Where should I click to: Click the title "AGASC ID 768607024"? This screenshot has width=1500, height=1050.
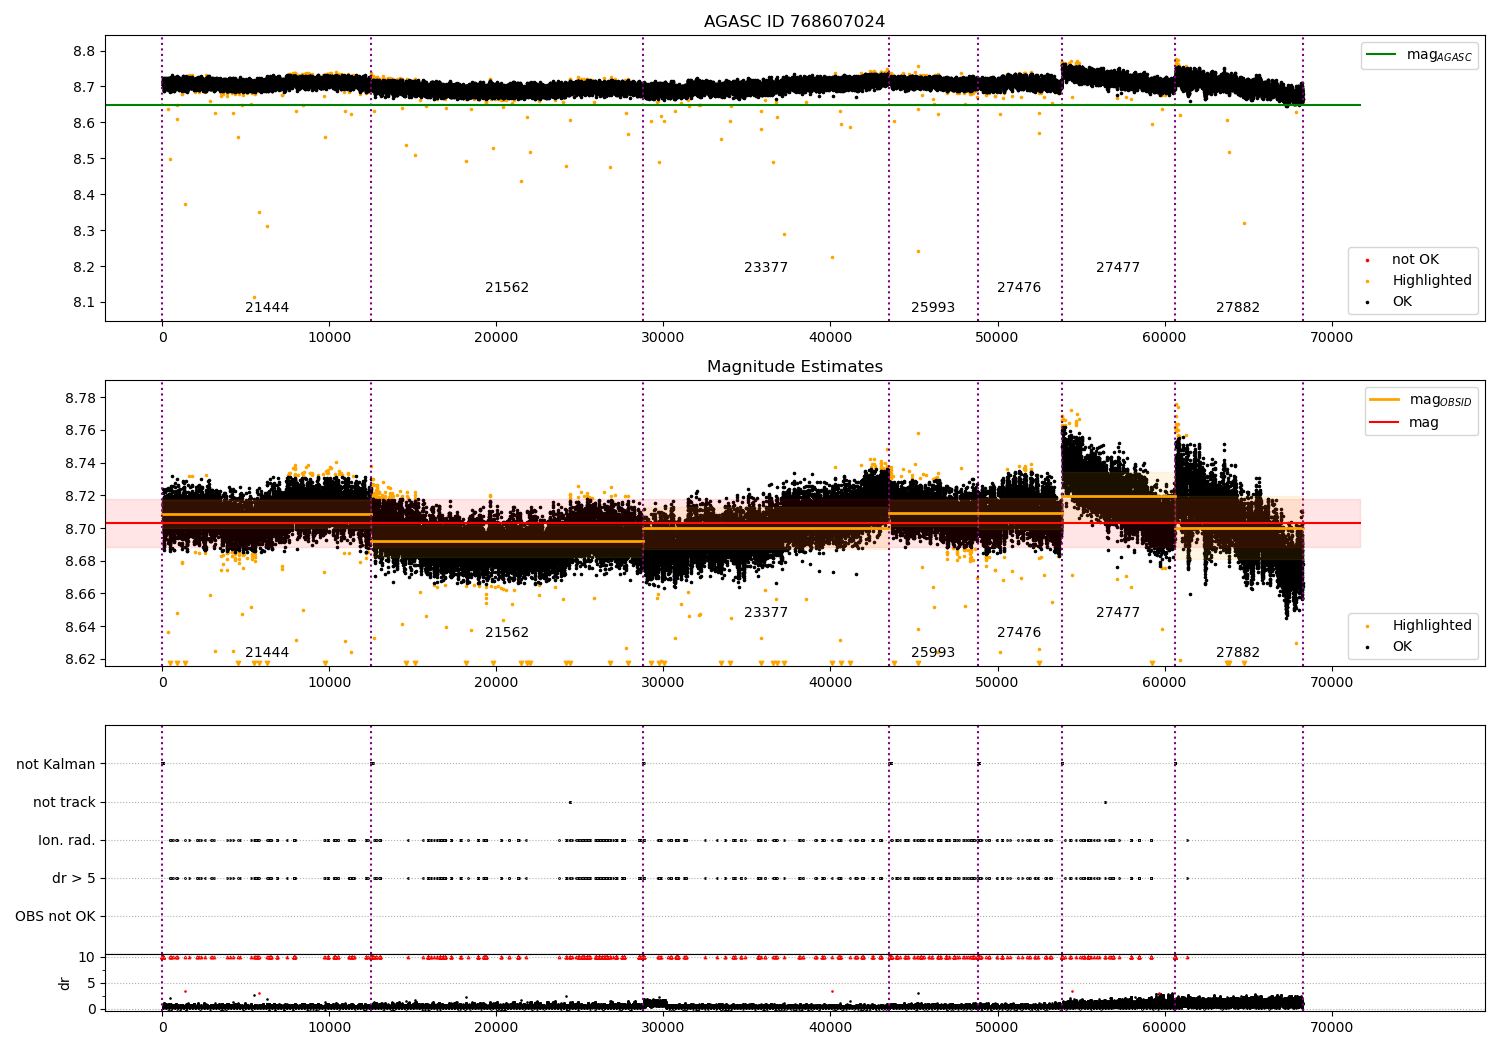click(x=794, y=22)
